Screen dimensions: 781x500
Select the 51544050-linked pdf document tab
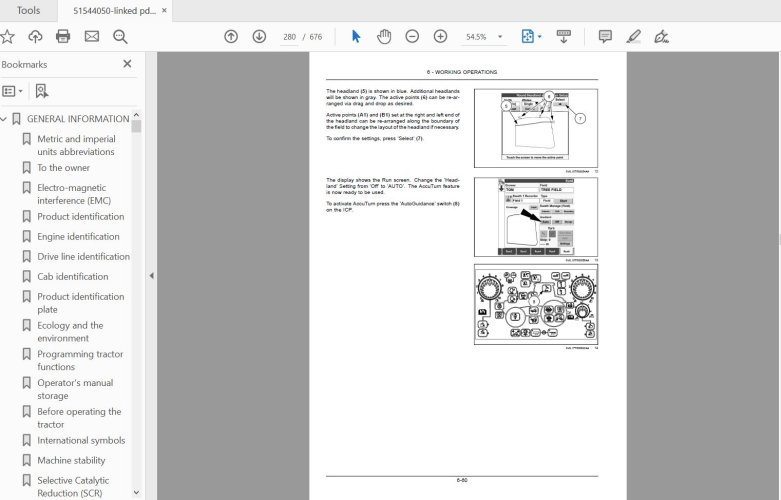click(x=113, y=10)
